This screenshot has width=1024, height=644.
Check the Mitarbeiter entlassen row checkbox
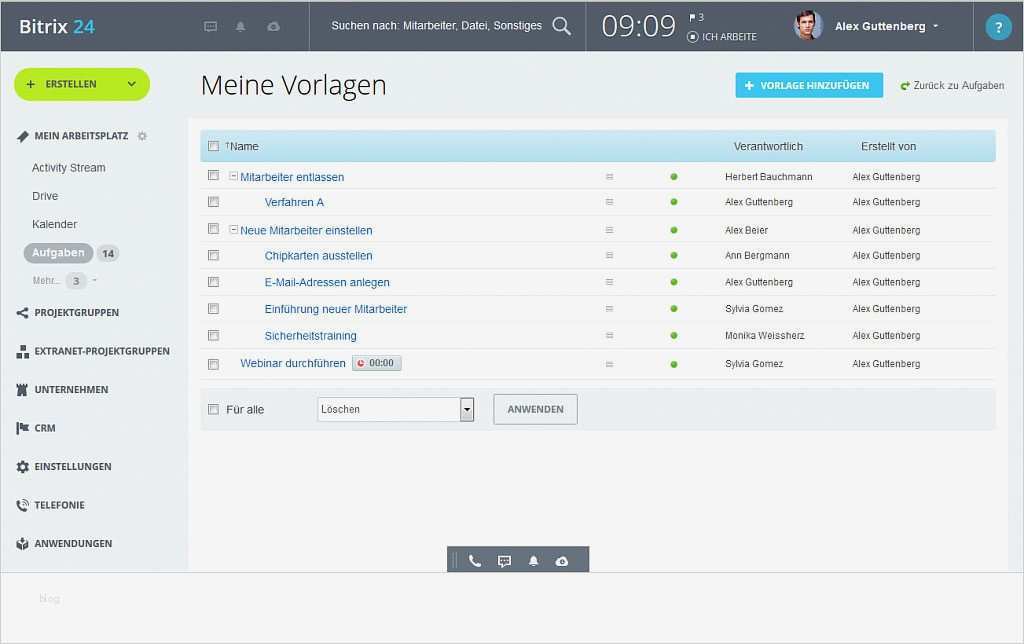pyautogui.click(x=214, y=176)
